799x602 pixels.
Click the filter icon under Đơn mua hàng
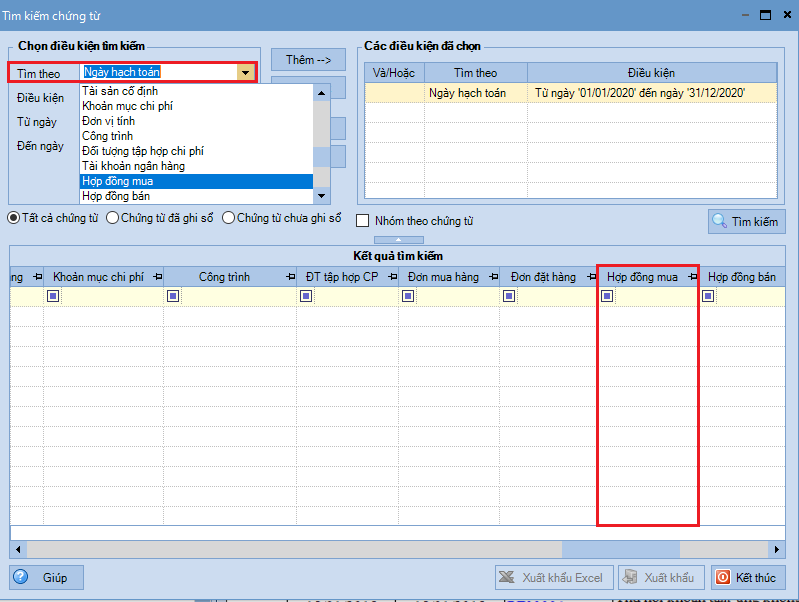click(408, 296)
